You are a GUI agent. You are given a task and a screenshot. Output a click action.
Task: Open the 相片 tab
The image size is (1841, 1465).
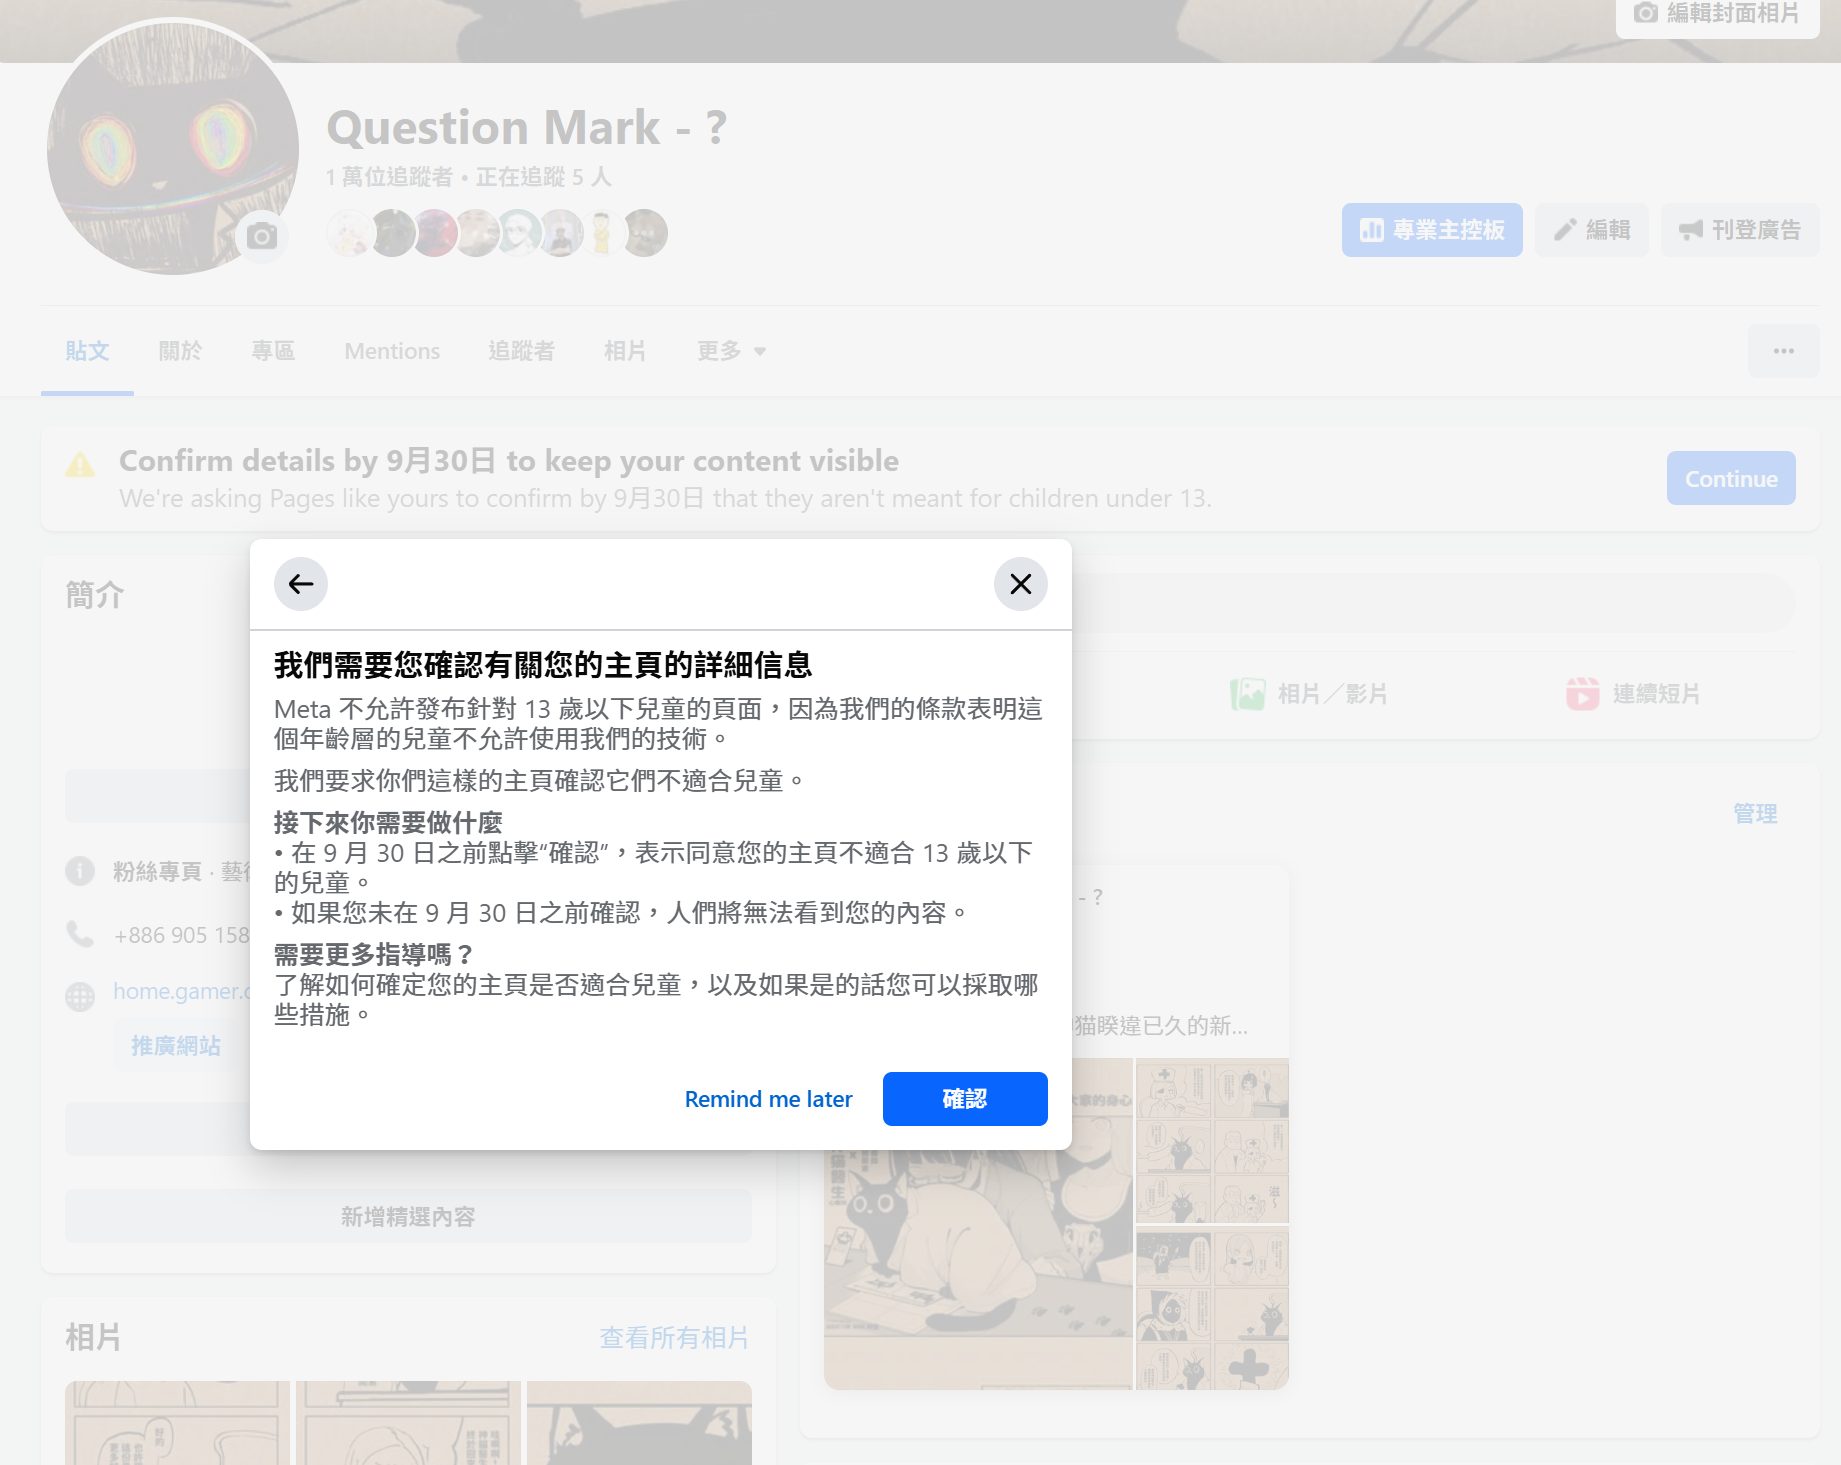(x=625, y=351)
